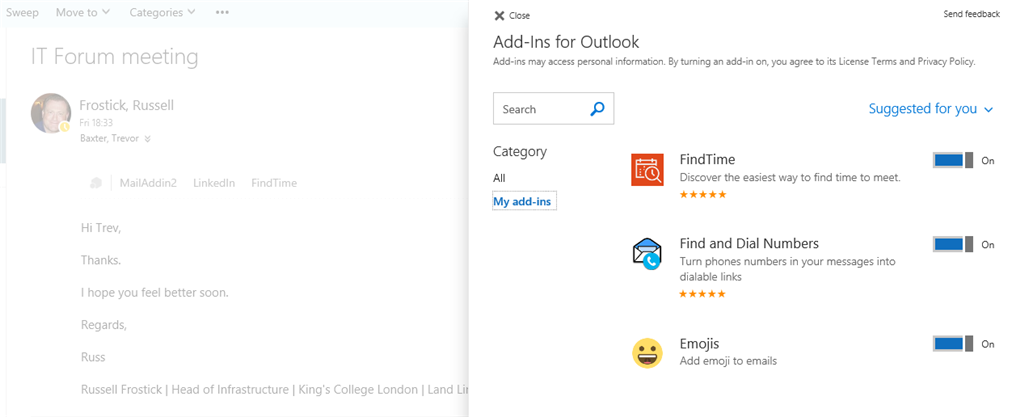The width and height of the screenshot is (1024, 417).
Task: Click the speech bubble add-in icon
Action: click(x=96, y=183)
